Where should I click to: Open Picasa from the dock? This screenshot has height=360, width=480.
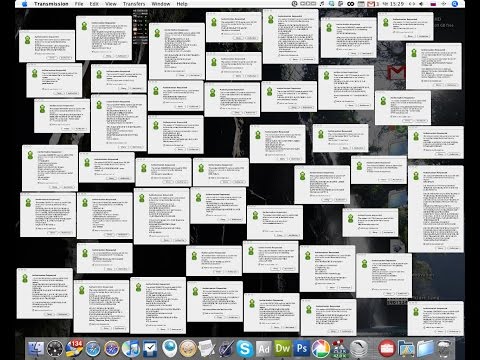[x=321, y=349]
